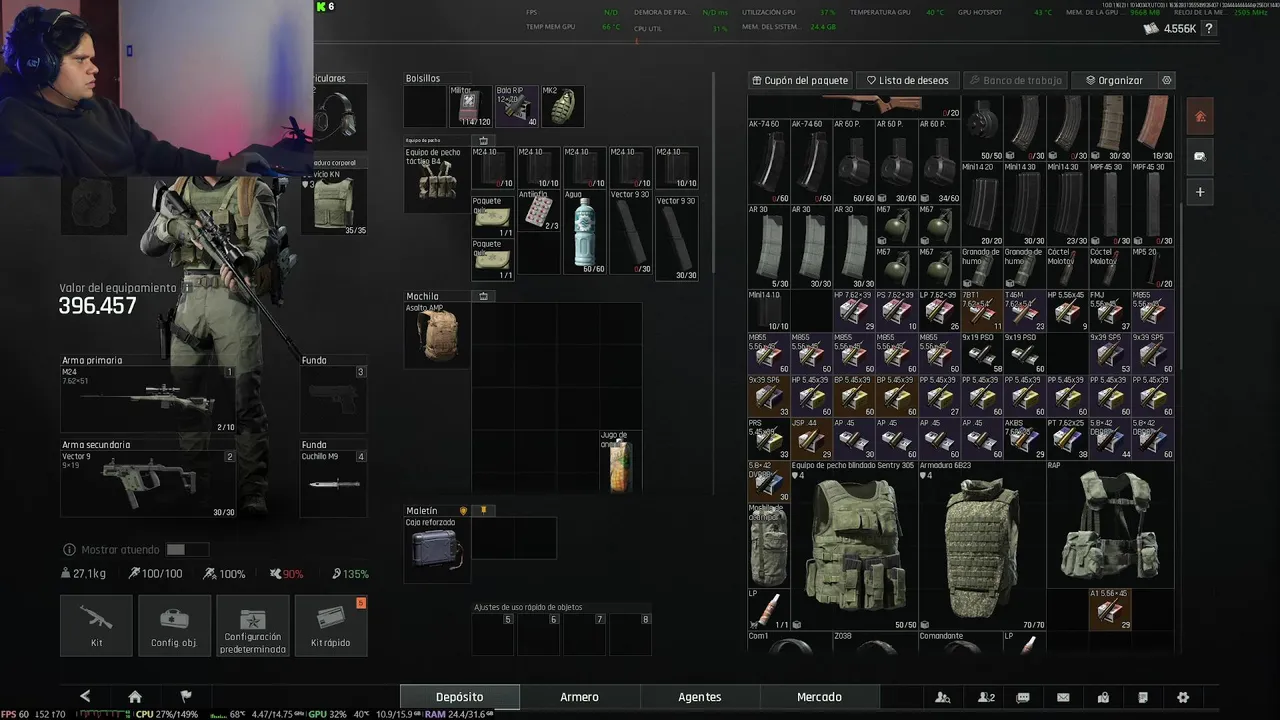Select the M24 primary weapon slot

pos(148,400)
